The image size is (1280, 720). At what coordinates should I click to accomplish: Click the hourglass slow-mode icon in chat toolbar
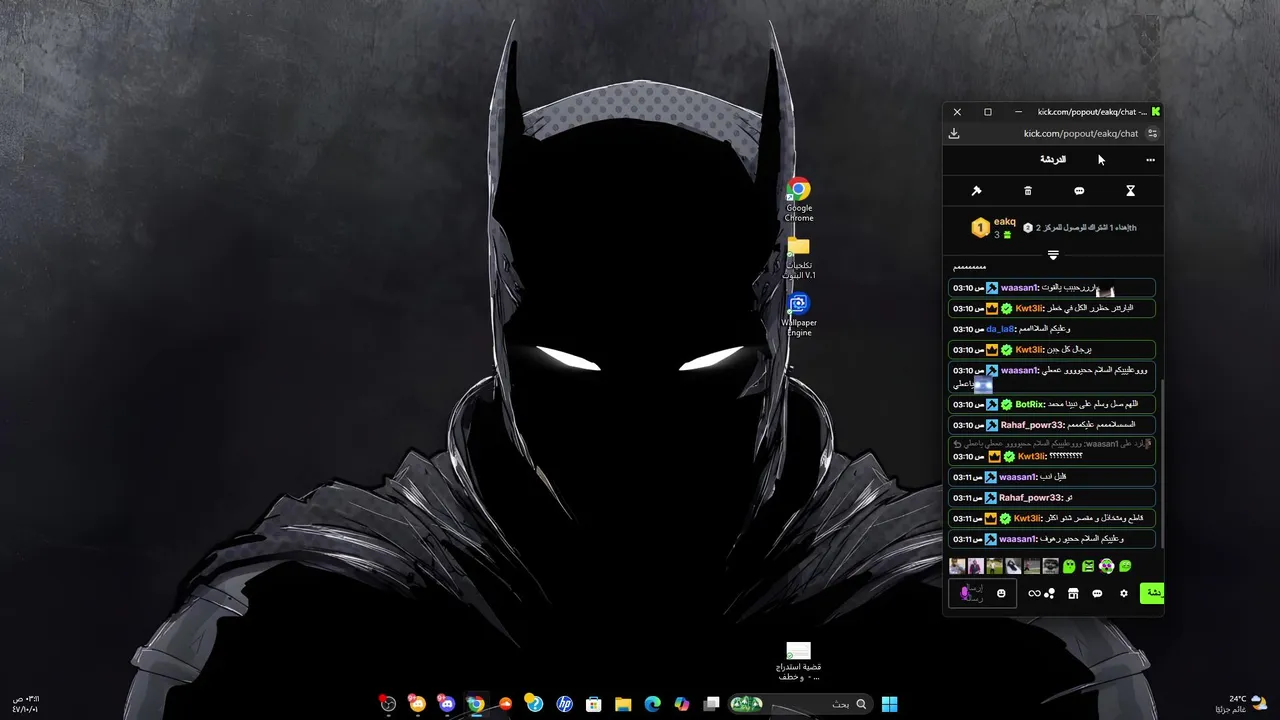coord(1130,191)
